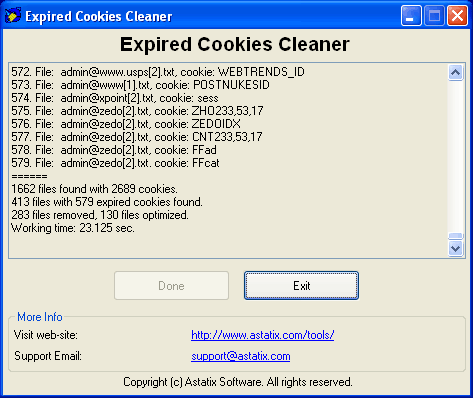Image resolution: width=473 pixels, height=398 pixels.
Task: Click the greyed-out Done button
Action: coord(171,286)
